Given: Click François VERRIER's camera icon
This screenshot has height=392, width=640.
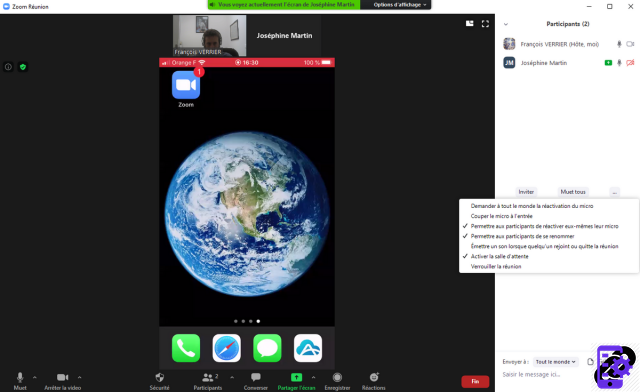Looking at the screenshot, I should 630,44.
